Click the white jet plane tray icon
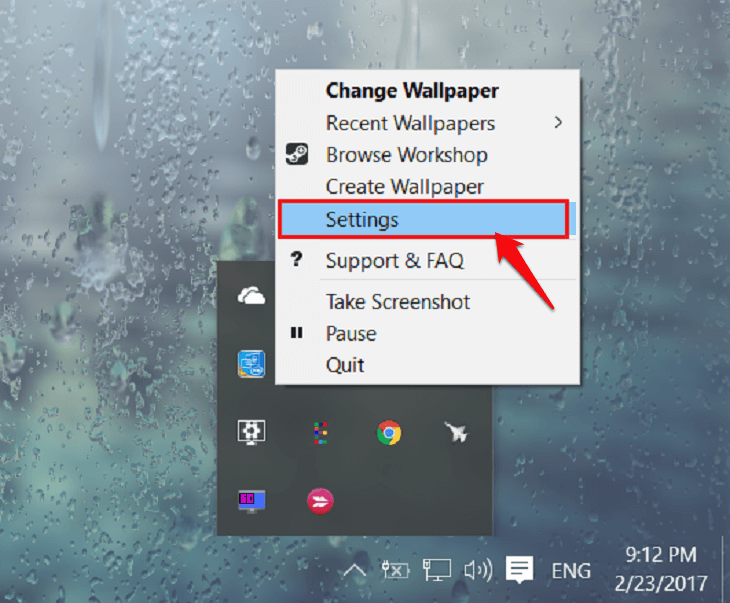This screenshot has height=603, width=730. 456,432
